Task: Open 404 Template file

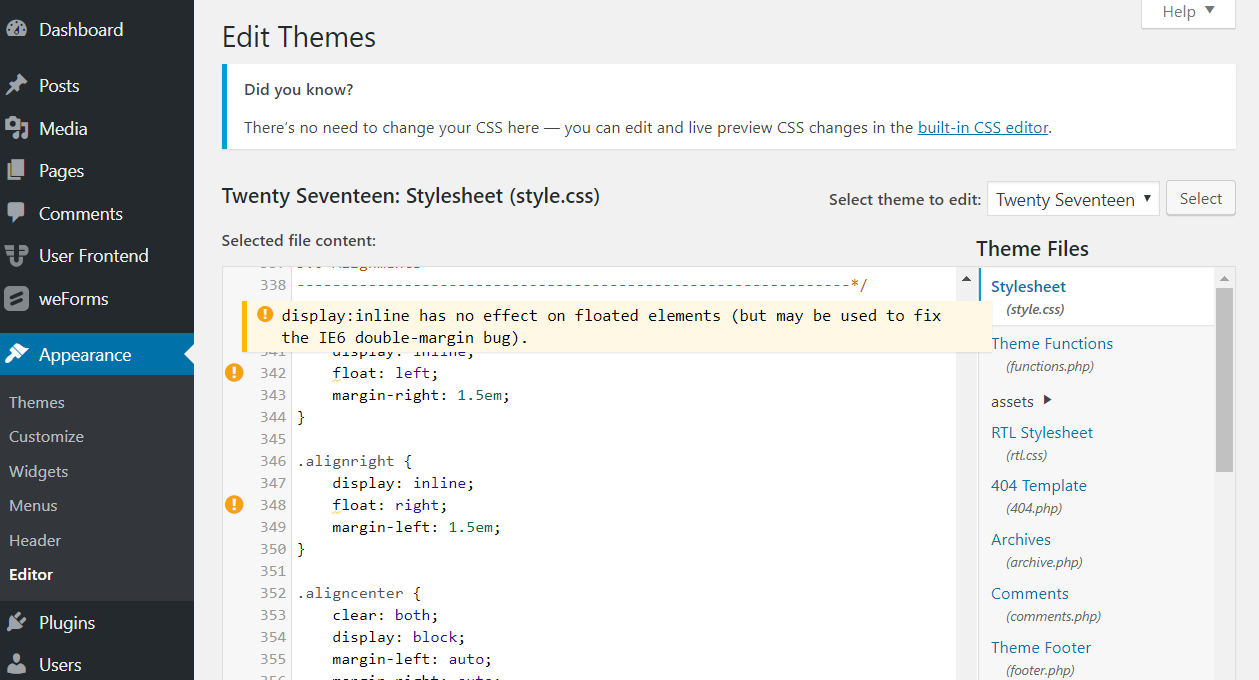Action: pyautogui.click(x=1039, y=486)
